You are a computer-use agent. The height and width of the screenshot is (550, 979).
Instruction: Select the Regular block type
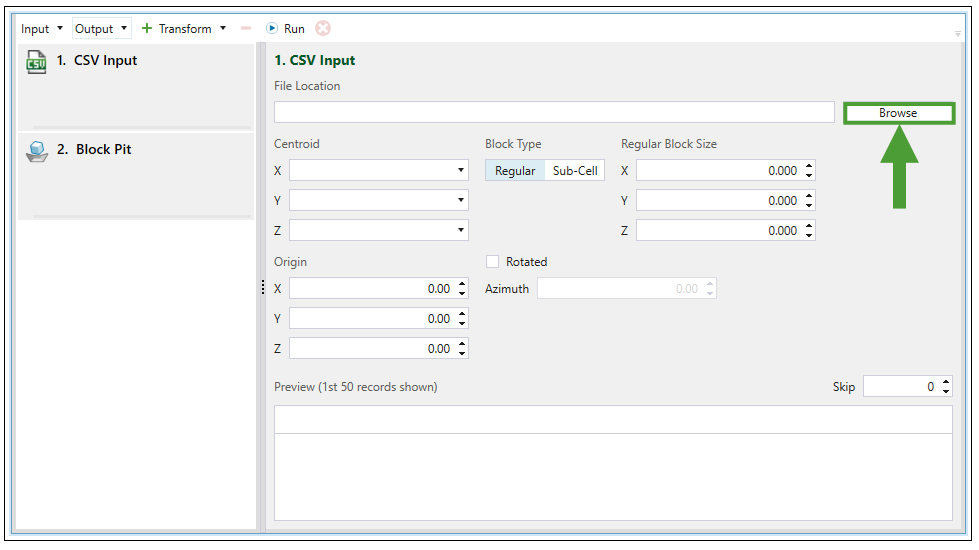[x=515, y=171]
